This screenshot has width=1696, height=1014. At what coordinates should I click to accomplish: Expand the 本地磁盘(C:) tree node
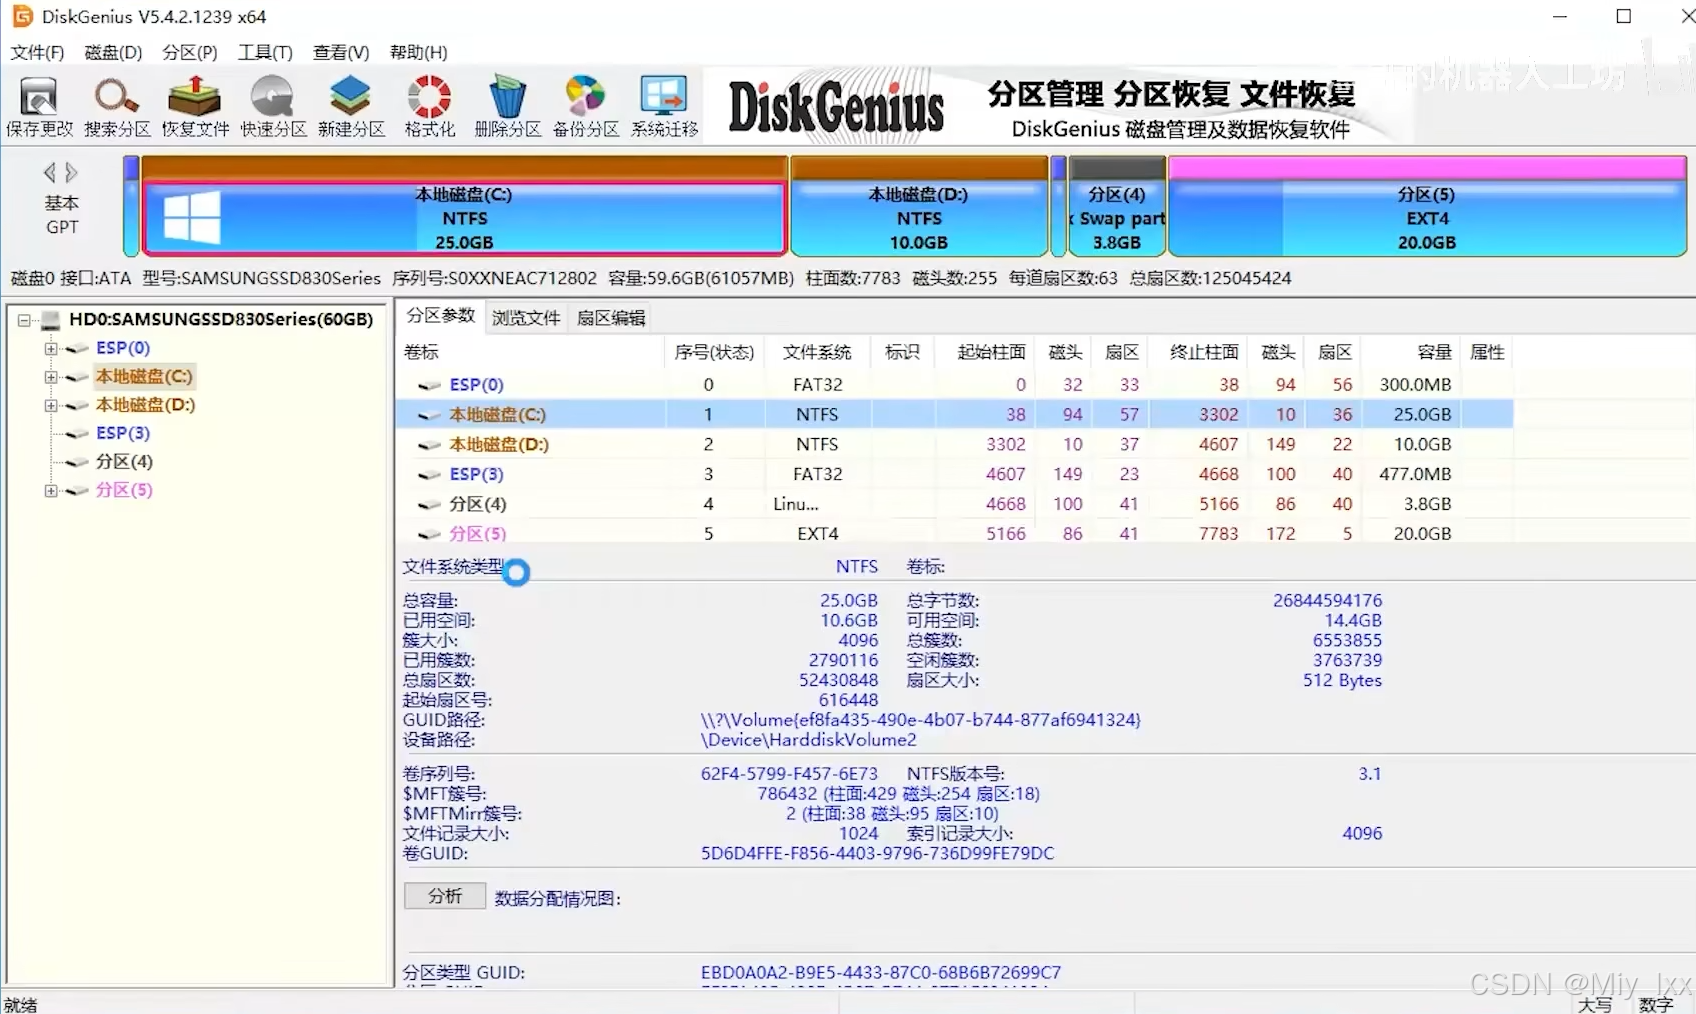pos(50,377)
